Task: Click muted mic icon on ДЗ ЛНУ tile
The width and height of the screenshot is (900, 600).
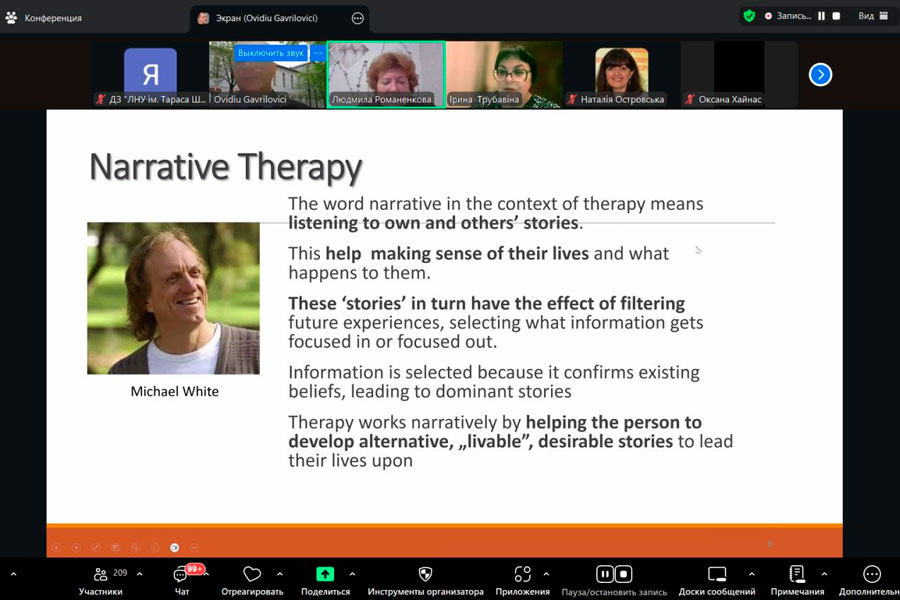Action: pos(101,99)
